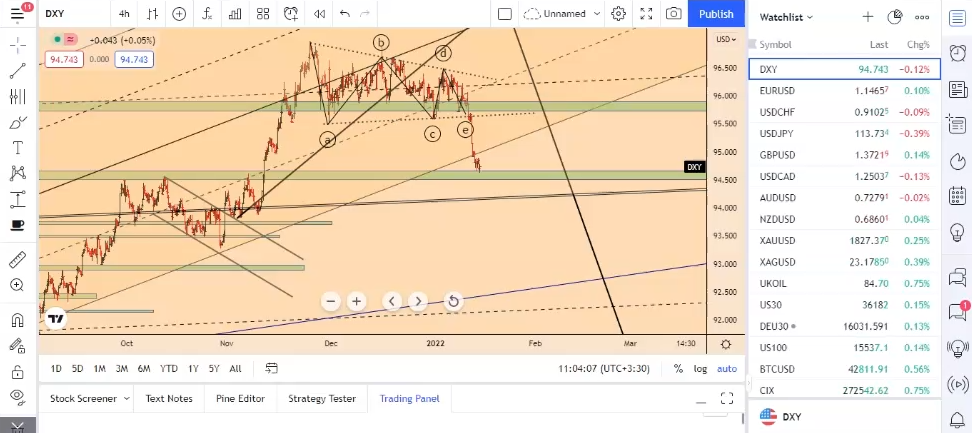Toggle magnet mode for drawings
The height and width of the screenshot is (433, 972).
click(17, 321)
